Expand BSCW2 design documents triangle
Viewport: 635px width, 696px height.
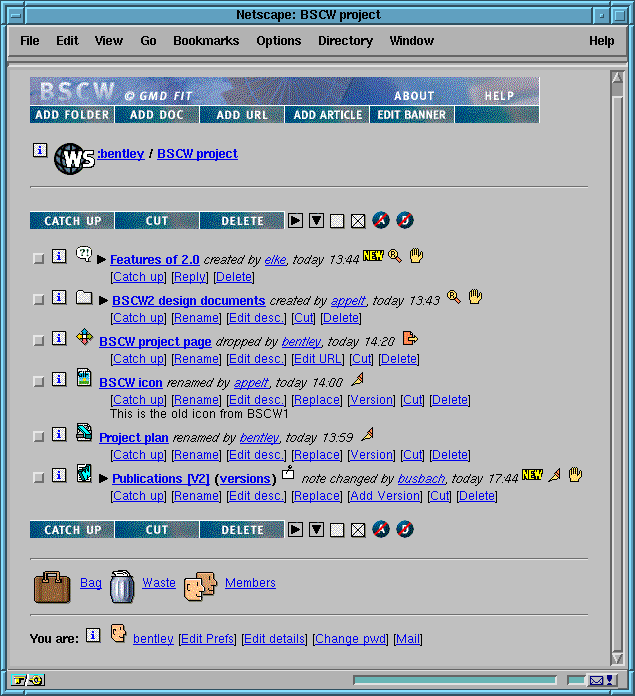103,301
